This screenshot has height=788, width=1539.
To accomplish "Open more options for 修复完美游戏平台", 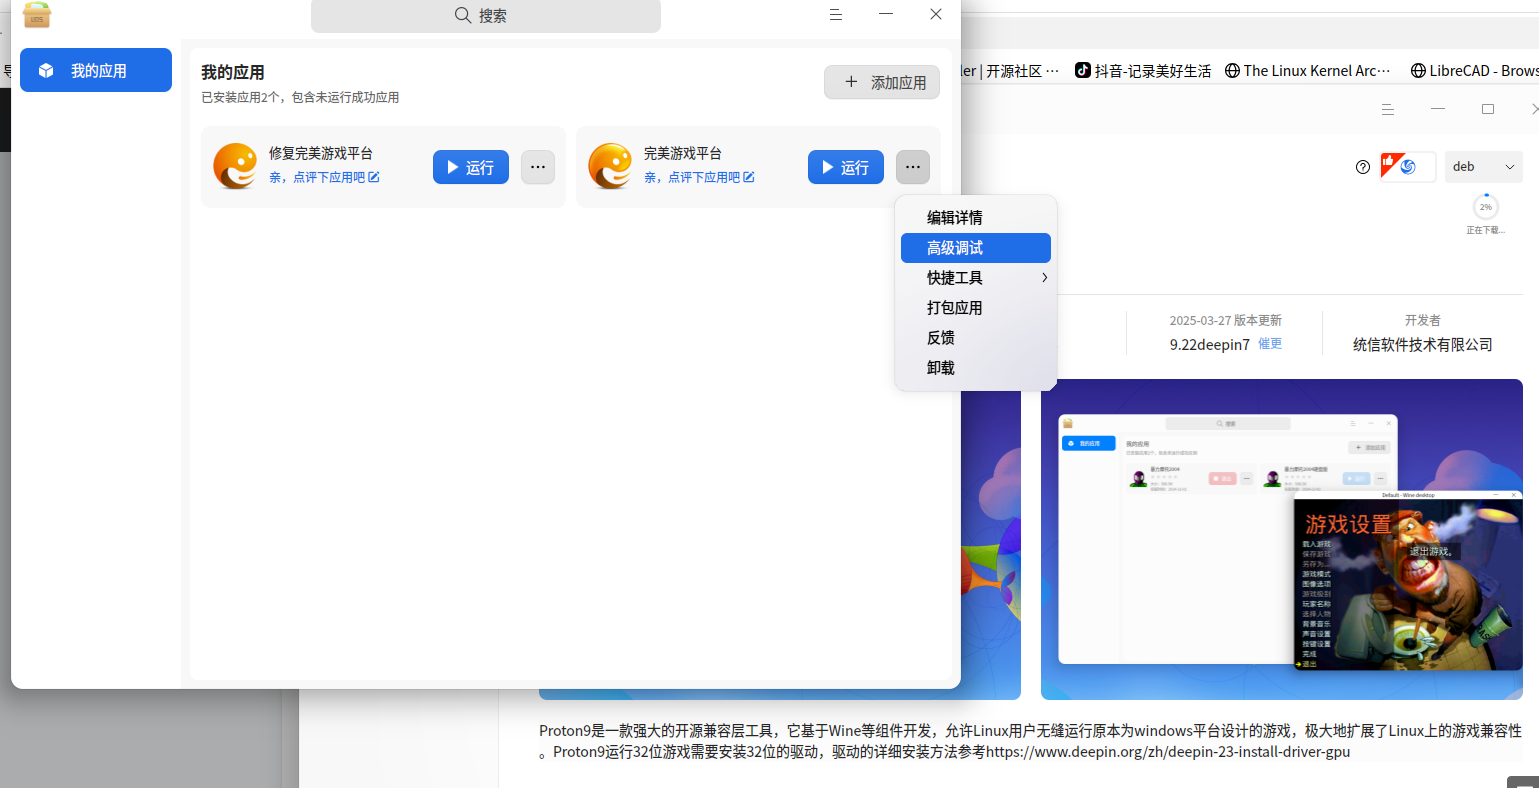I will (x=538, y=167).
